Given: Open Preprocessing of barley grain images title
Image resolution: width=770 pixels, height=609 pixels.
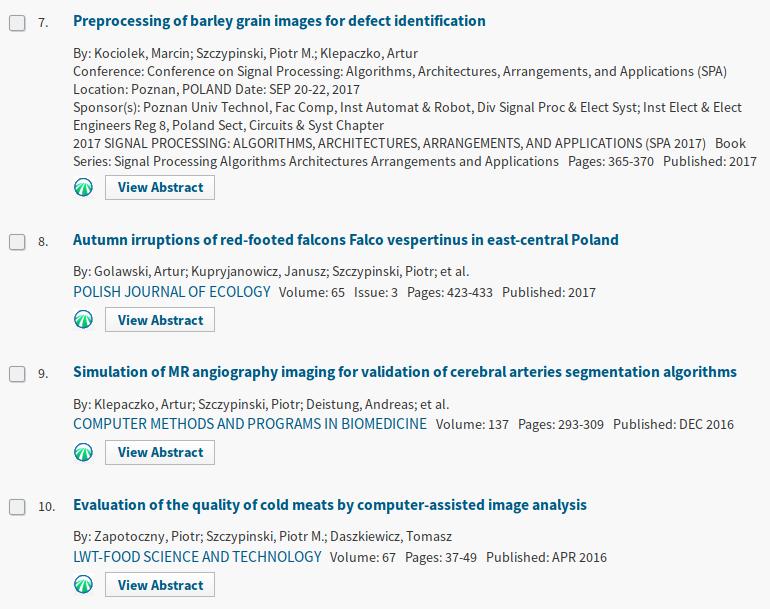Looking at the screenshot, I should (x=279, y=21).
